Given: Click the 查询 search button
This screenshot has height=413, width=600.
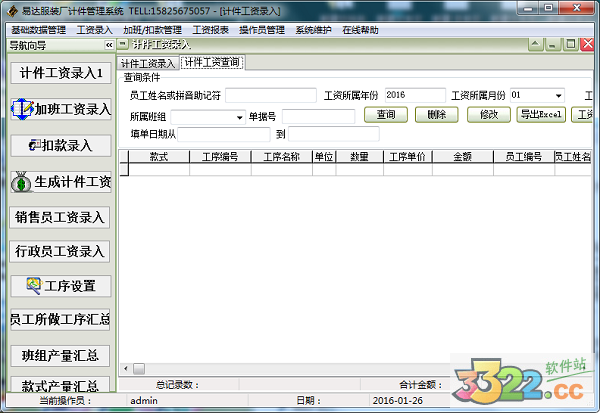Looking at the screenshot, I should (386, 114).
